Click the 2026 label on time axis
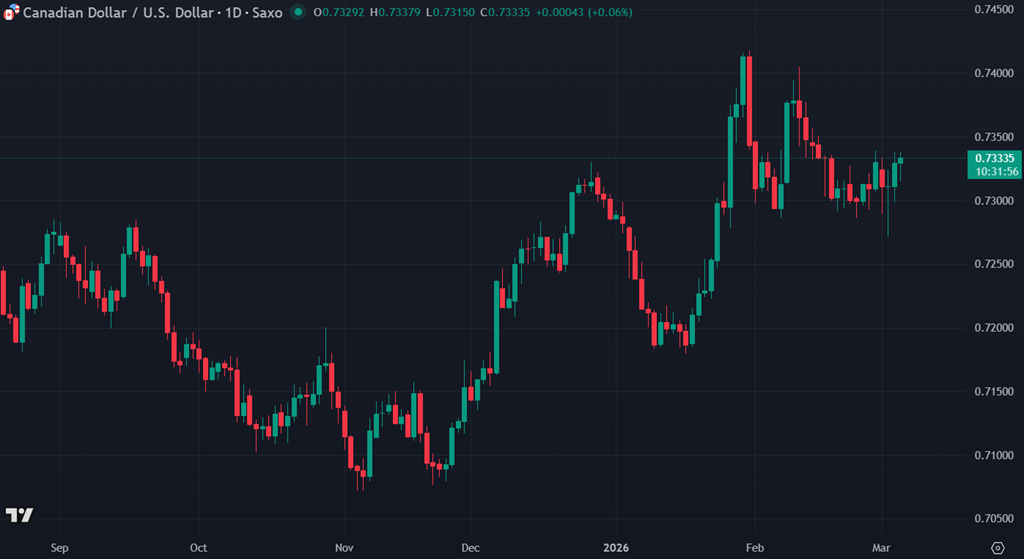 [x=616, y=548]
